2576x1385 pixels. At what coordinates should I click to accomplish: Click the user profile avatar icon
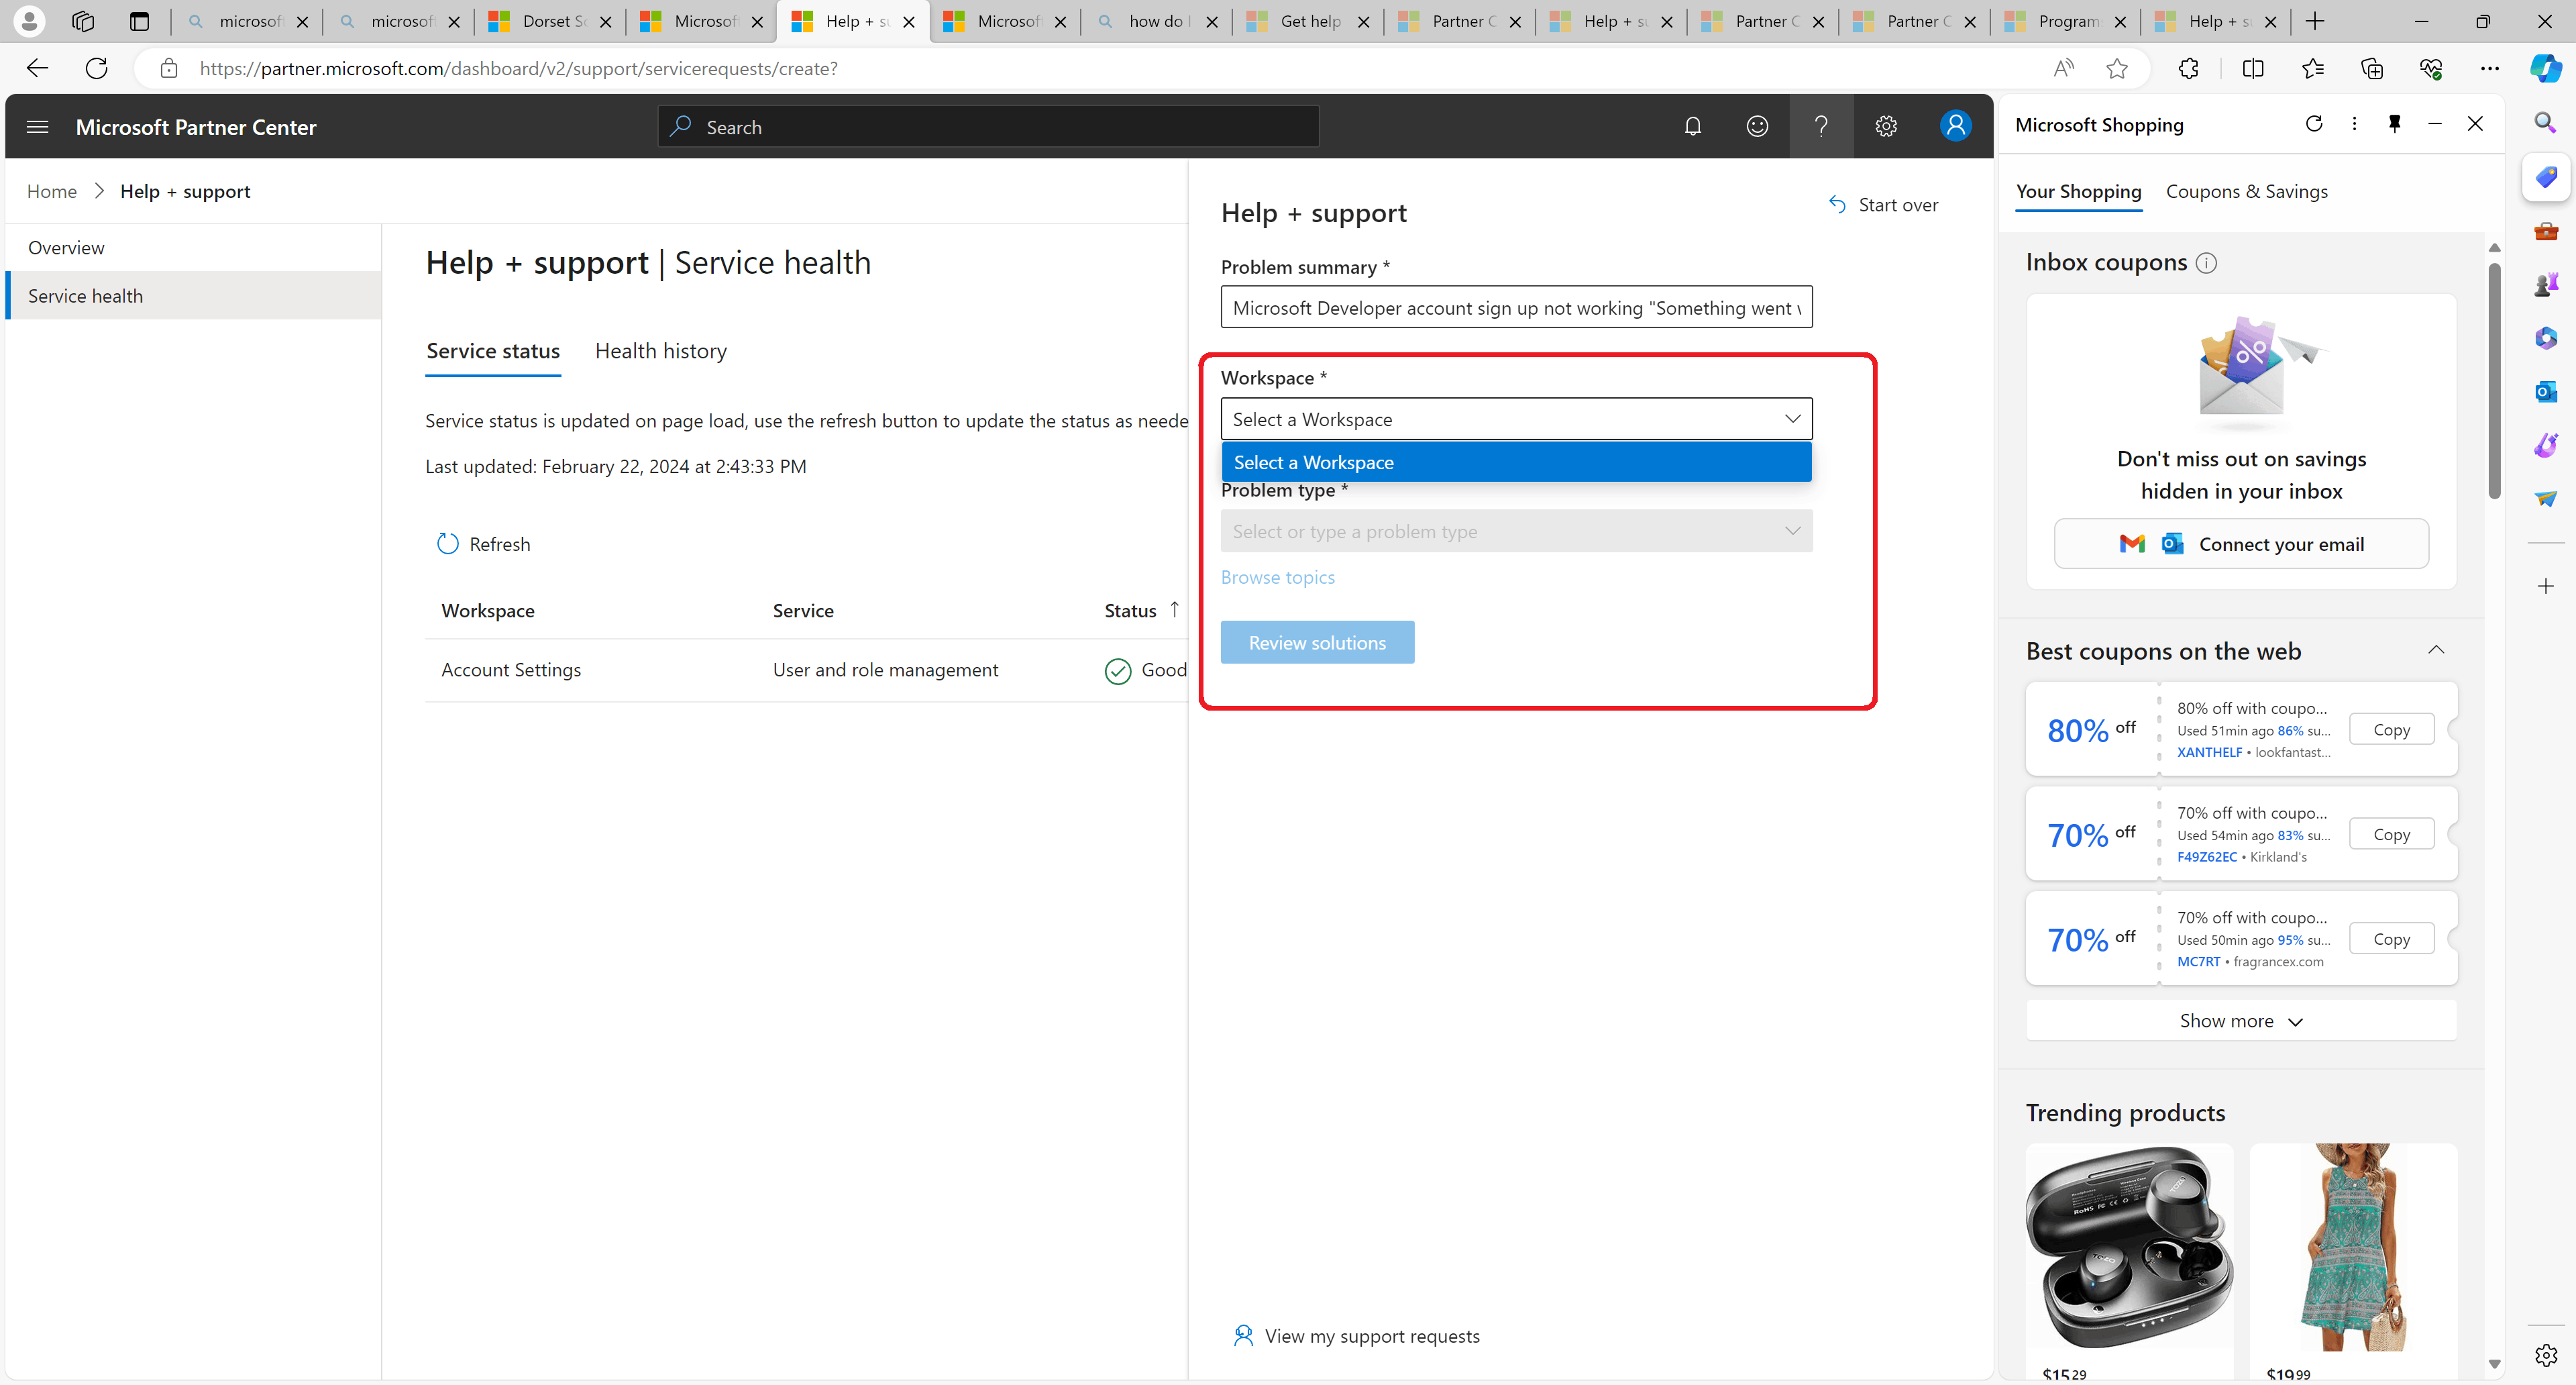click(x=1955, y=126)
